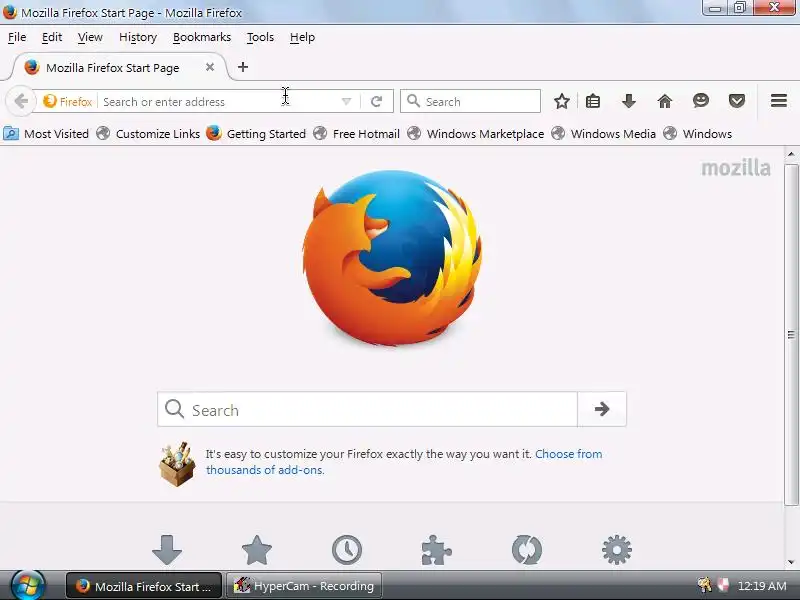Screen dimensions: 800x600
Task: Reload the page with the refresh icon
Action: tap(377, 102)
